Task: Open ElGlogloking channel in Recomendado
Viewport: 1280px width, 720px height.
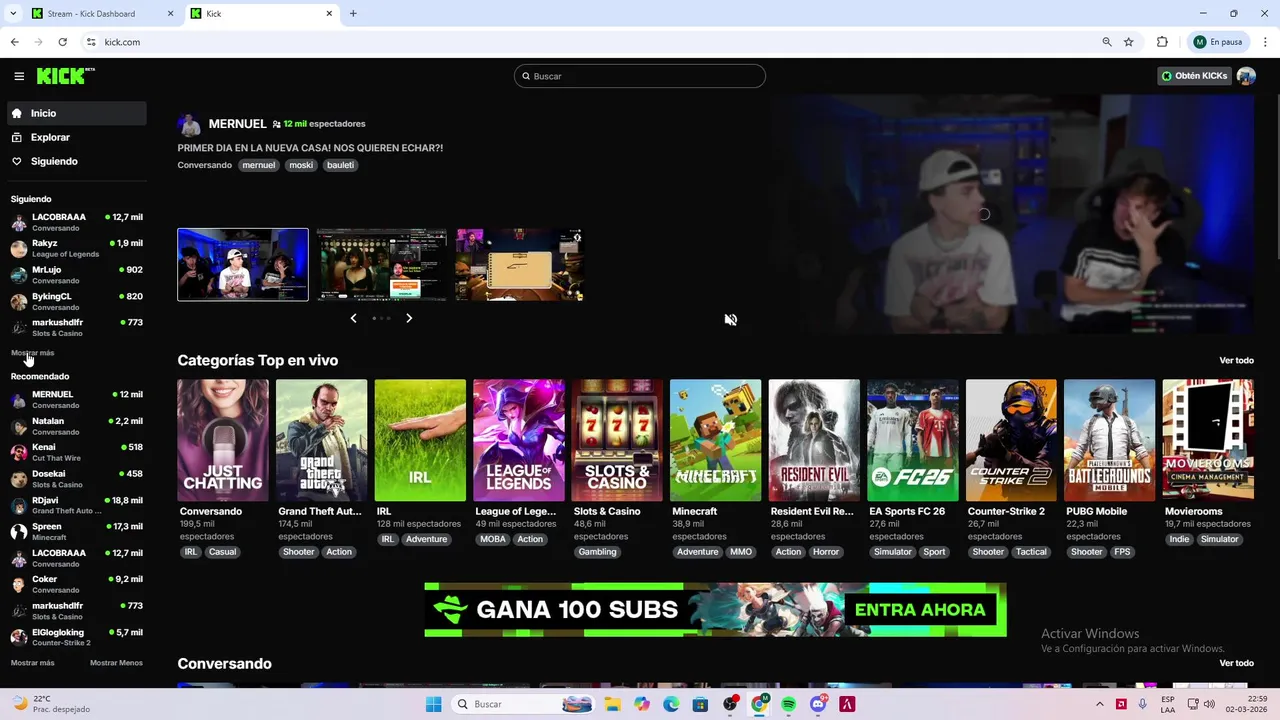Action: [77, 637]
